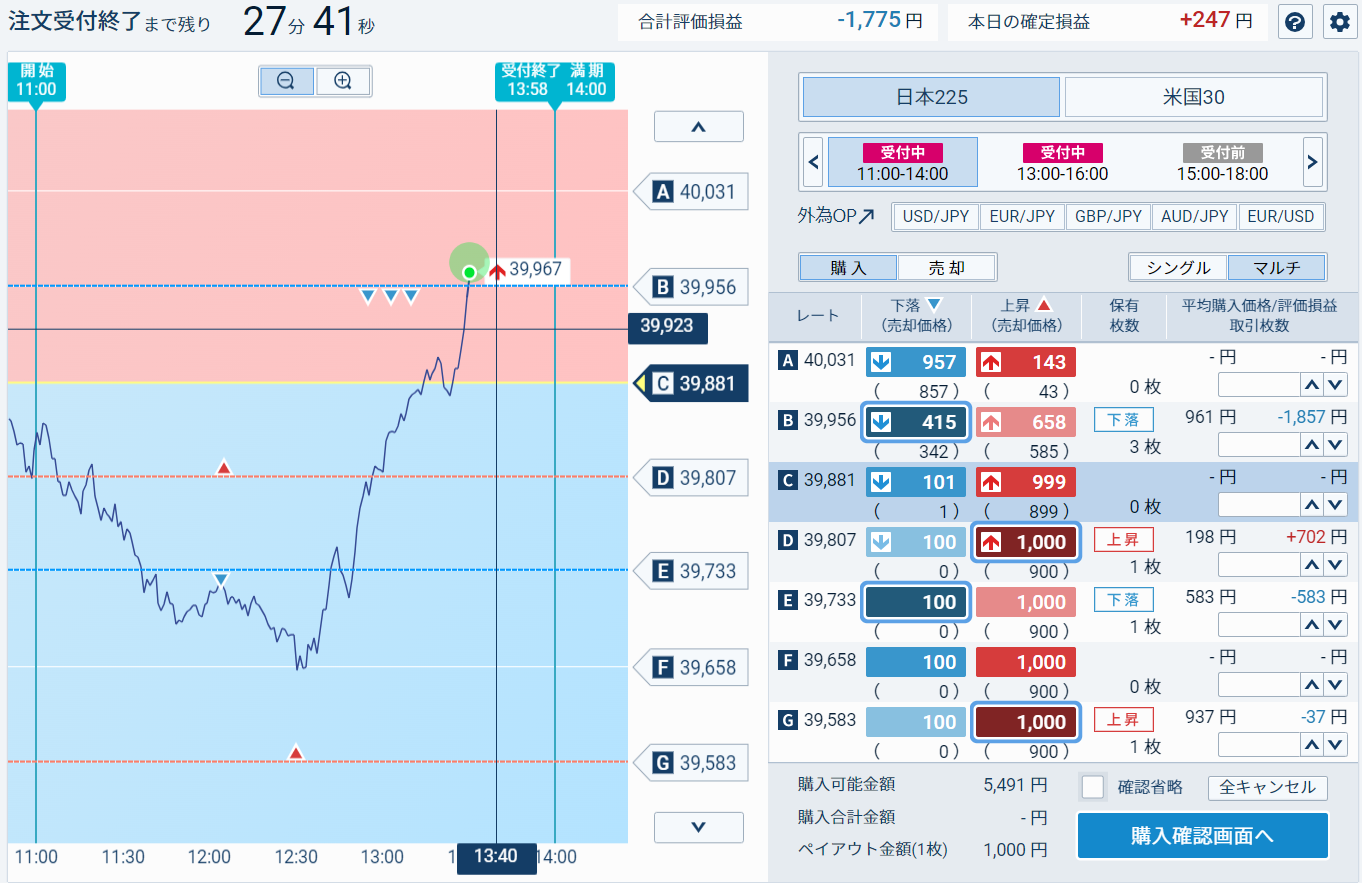Open external 外為OP arrow link icon

[x=866, y=216]
